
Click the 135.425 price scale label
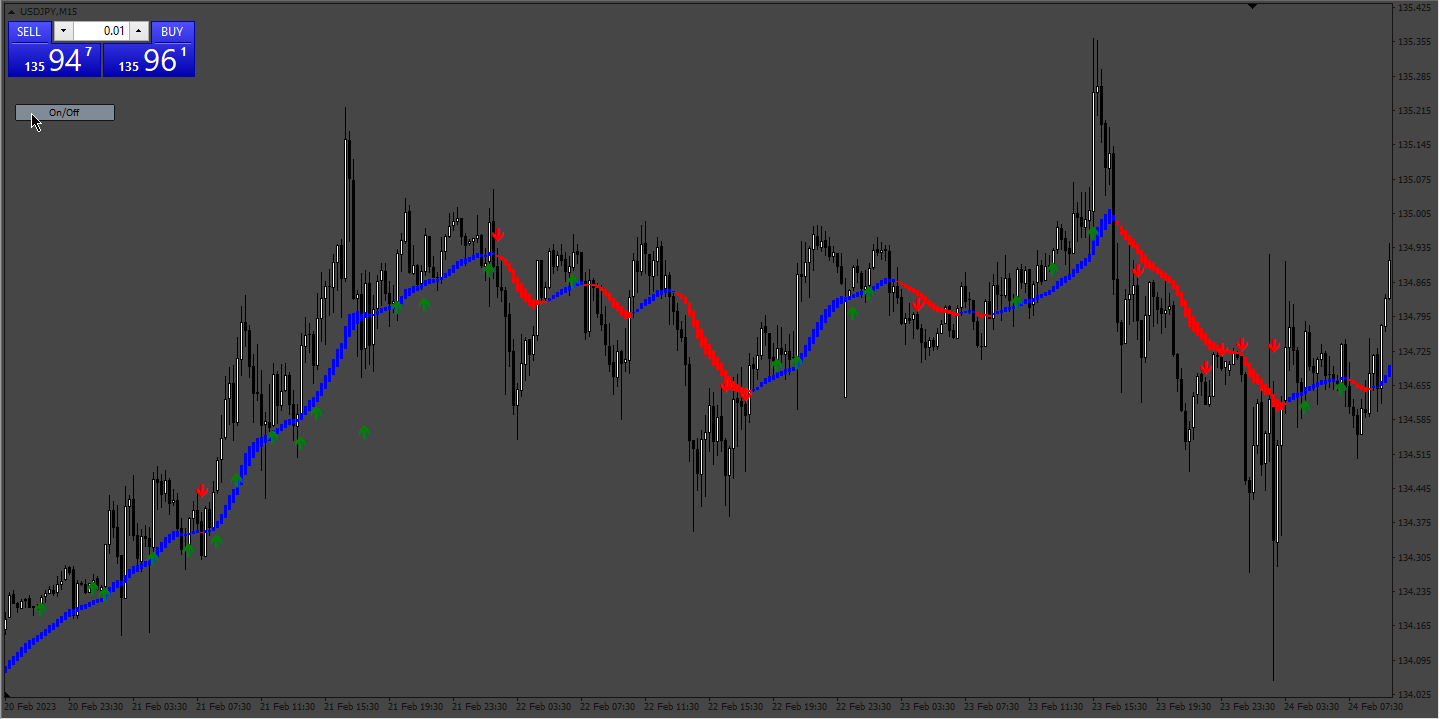coord(1413,8)
